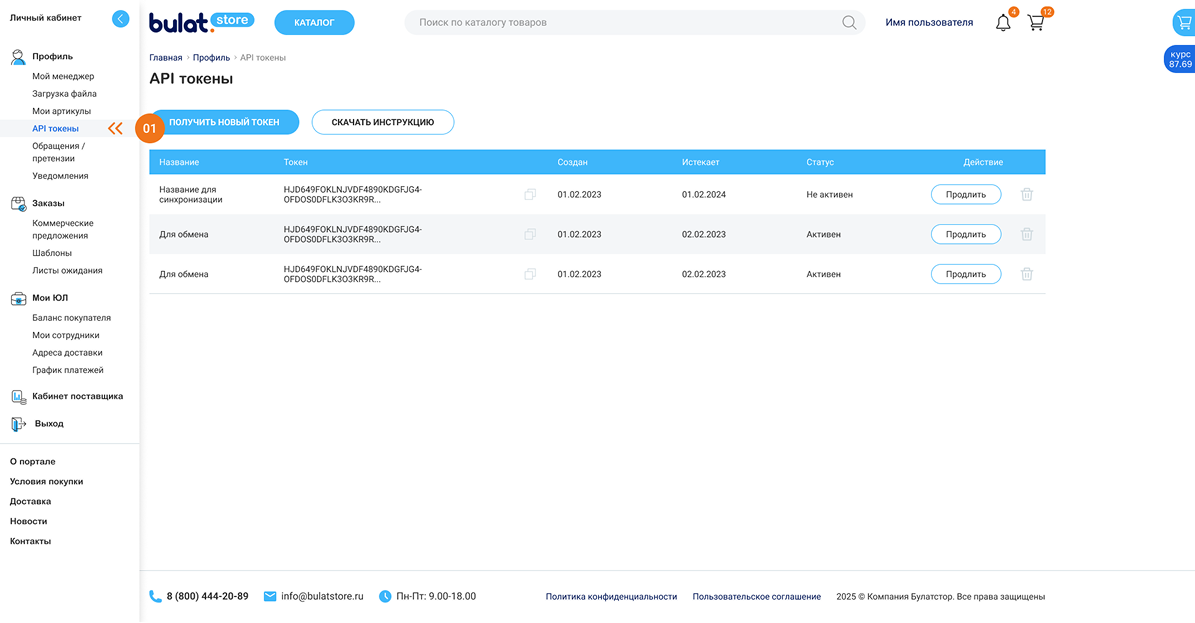Image resolution: width=1195 pixels, height=623 pixels.
Task: Go to Уведомления in sidebar
Action: (60, 176)
